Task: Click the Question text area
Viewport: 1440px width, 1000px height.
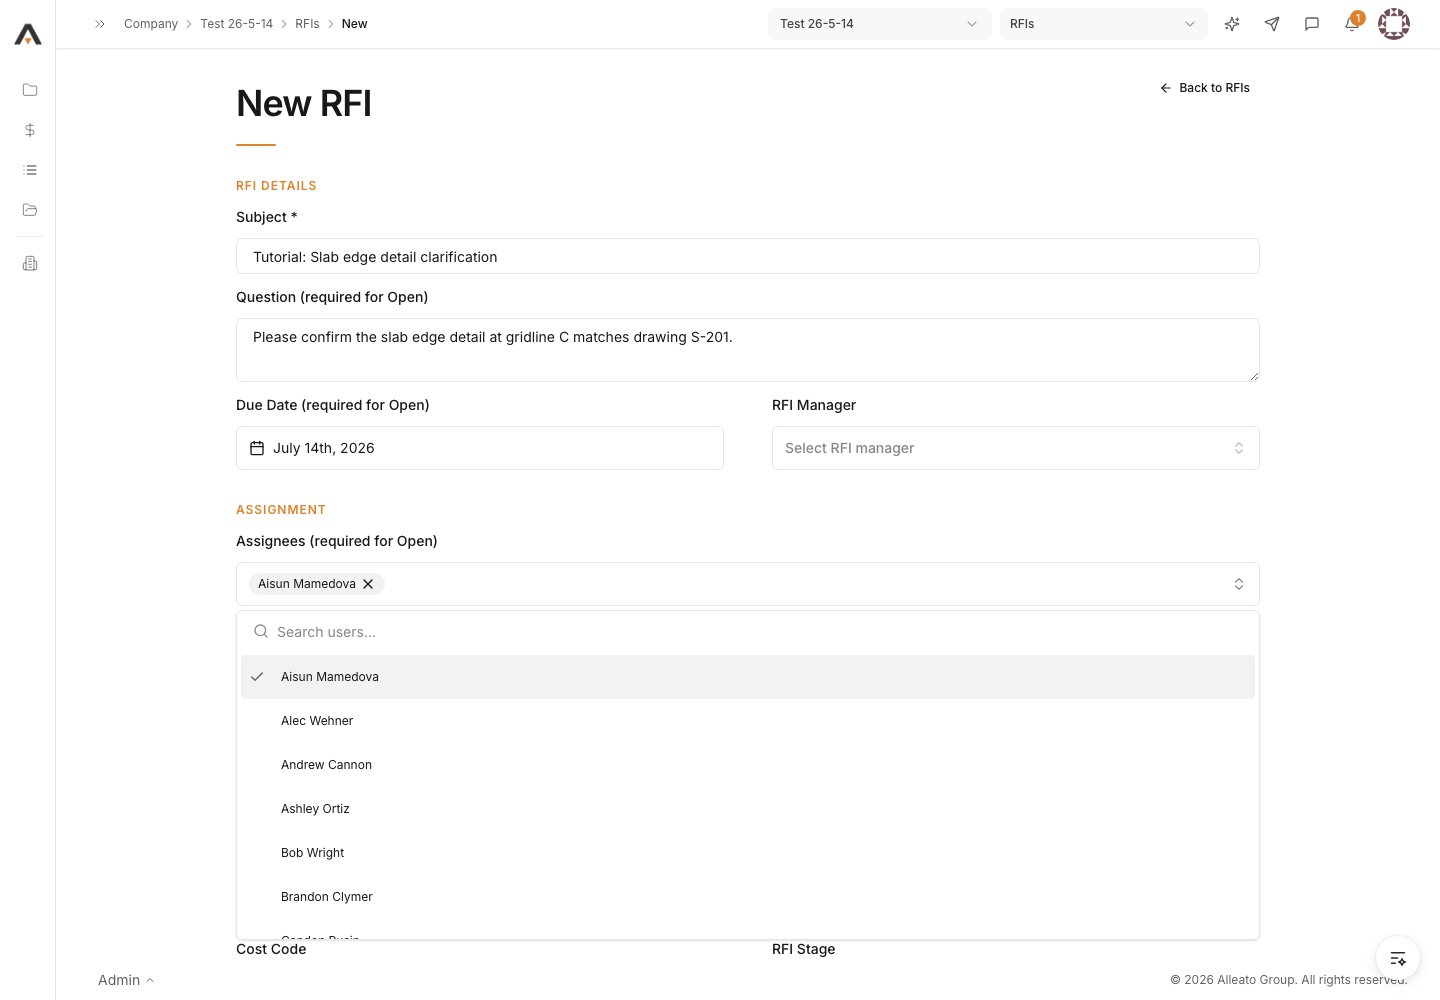Action: point(747,350)
